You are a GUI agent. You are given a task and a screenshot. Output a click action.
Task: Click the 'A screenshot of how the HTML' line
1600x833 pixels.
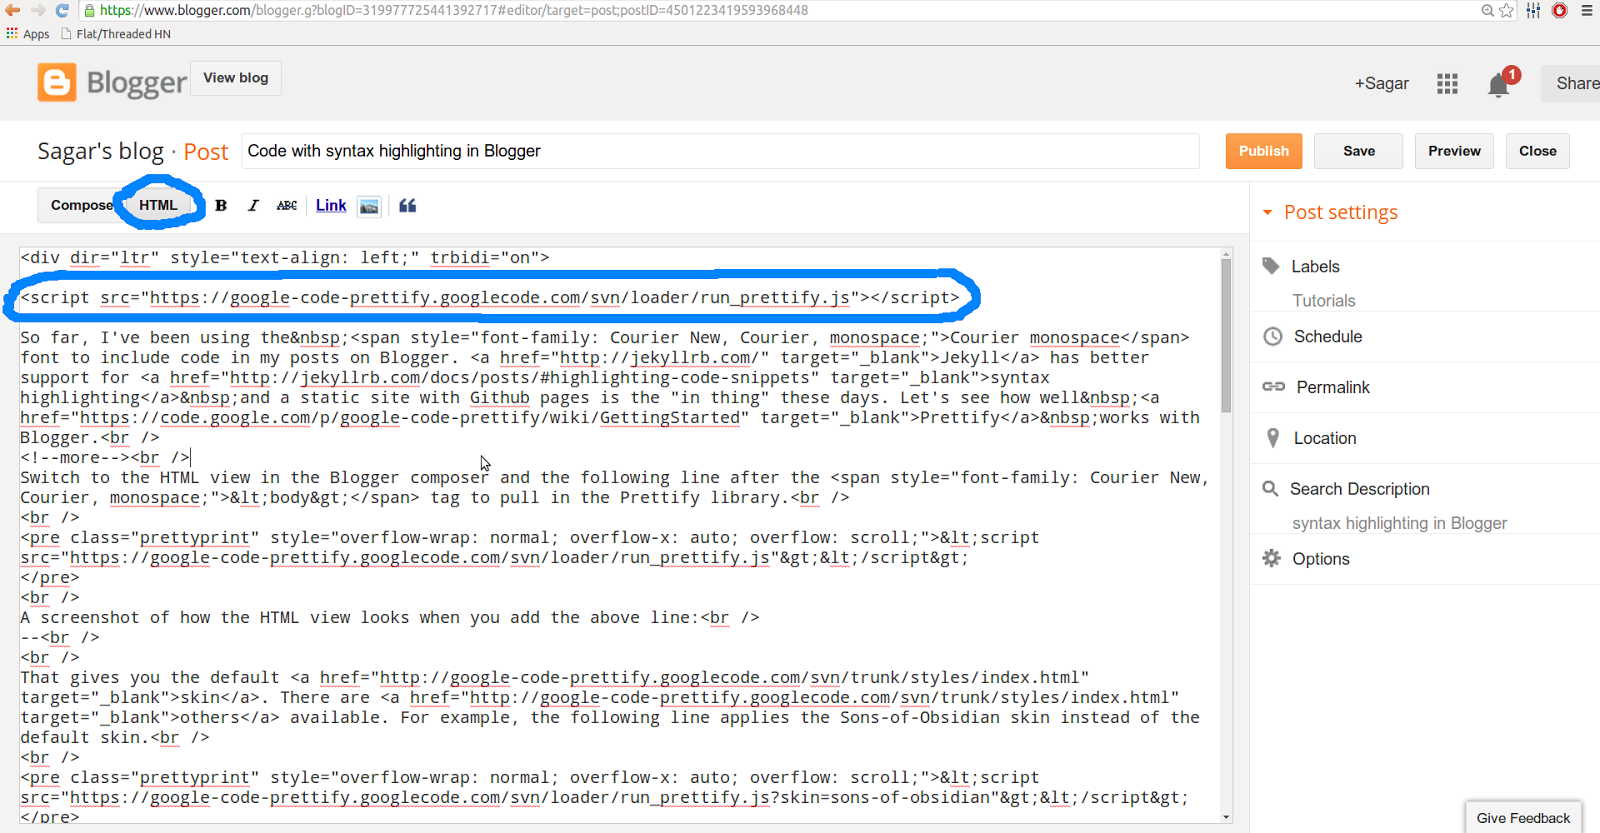click(x=390, y=618)
